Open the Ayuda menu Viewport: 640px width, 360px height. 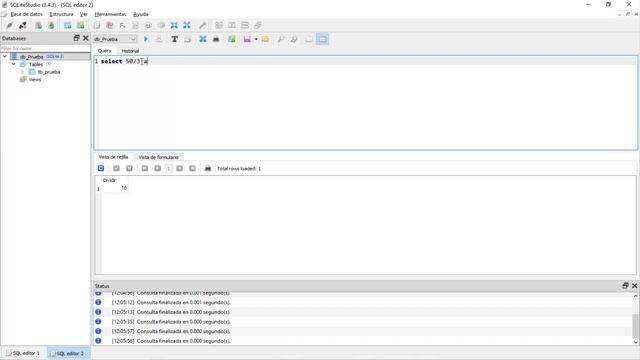(x=141, y=14)
